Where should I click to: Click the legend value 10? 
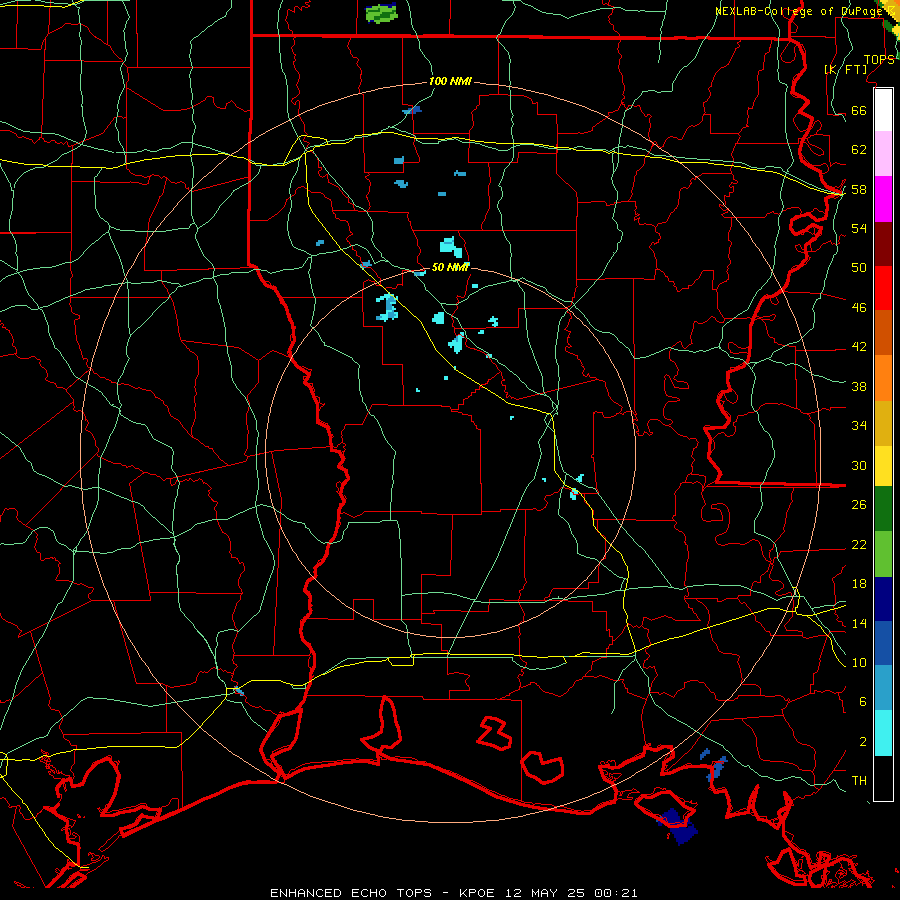coord(859,662)
